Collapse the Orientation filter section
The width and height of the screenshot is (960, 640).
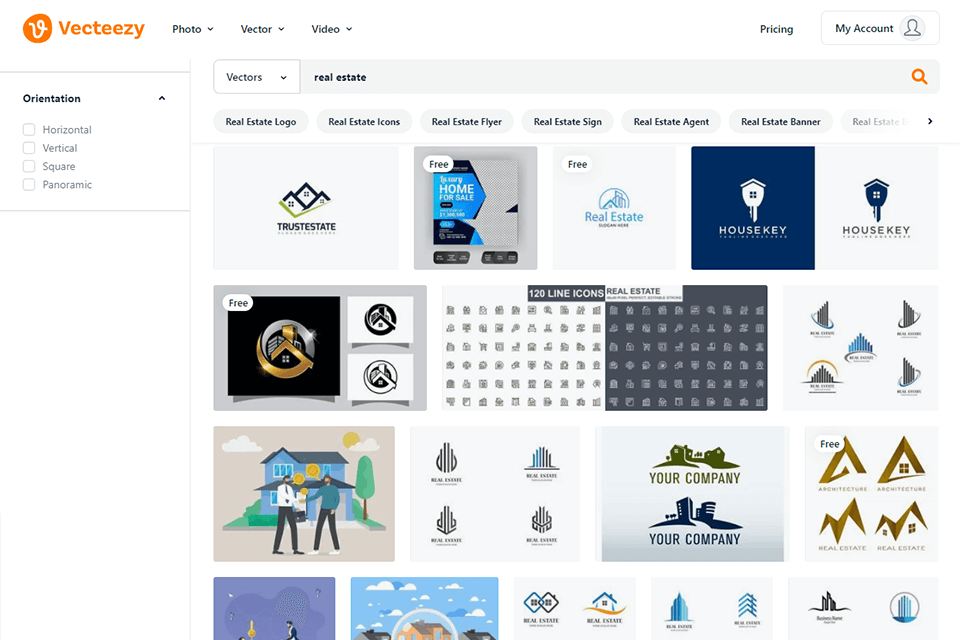162,99
